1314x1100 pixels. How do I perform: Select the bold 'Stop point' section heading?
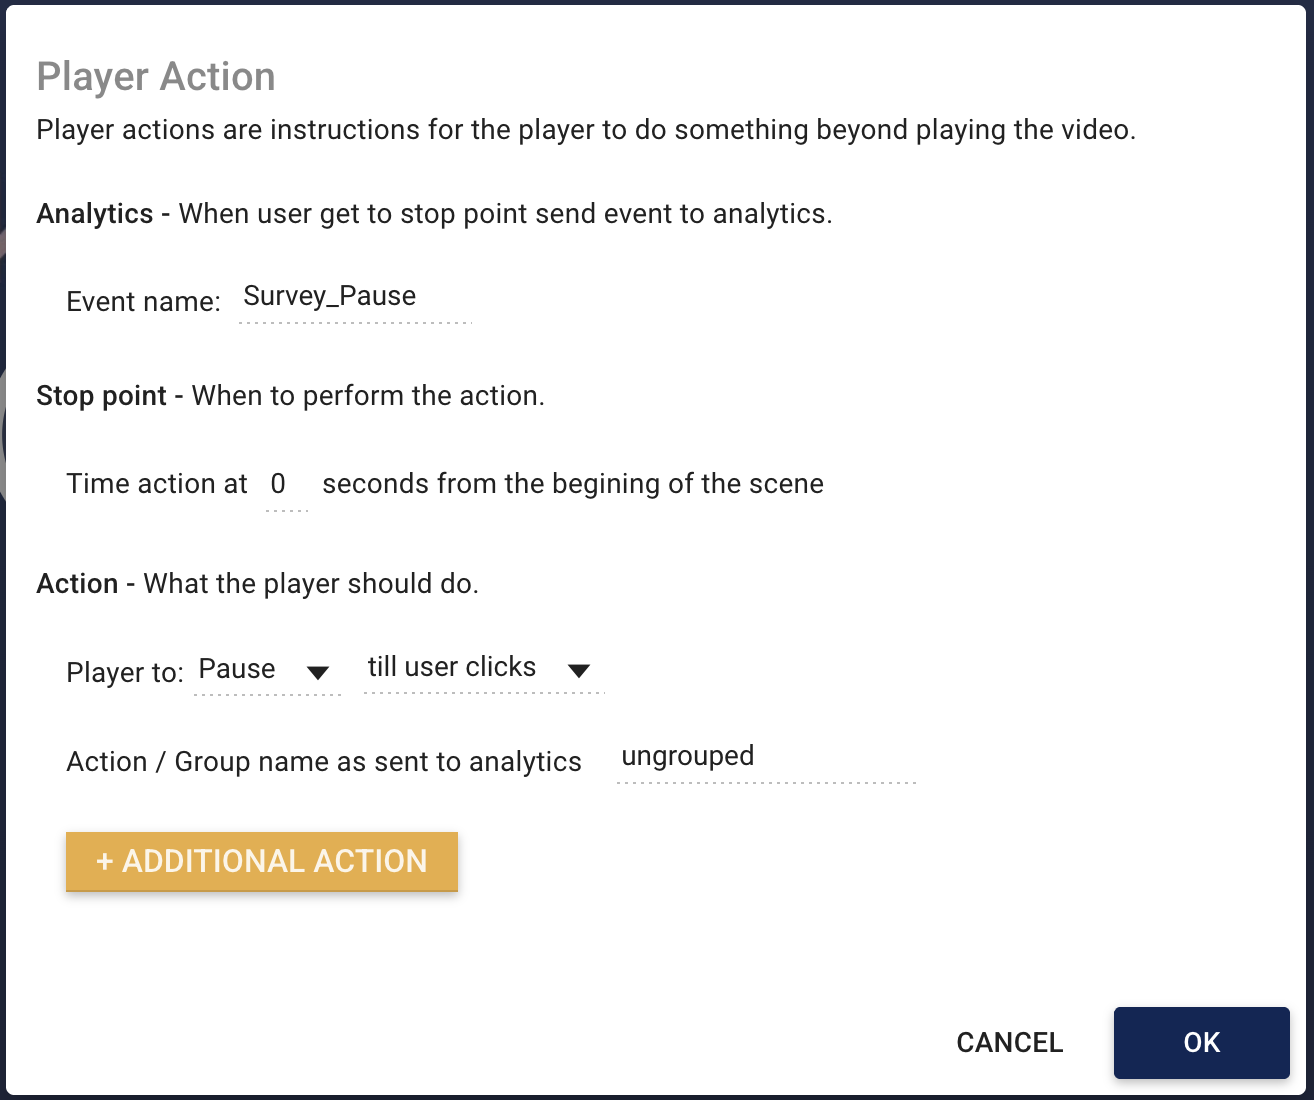pos(101,396)
